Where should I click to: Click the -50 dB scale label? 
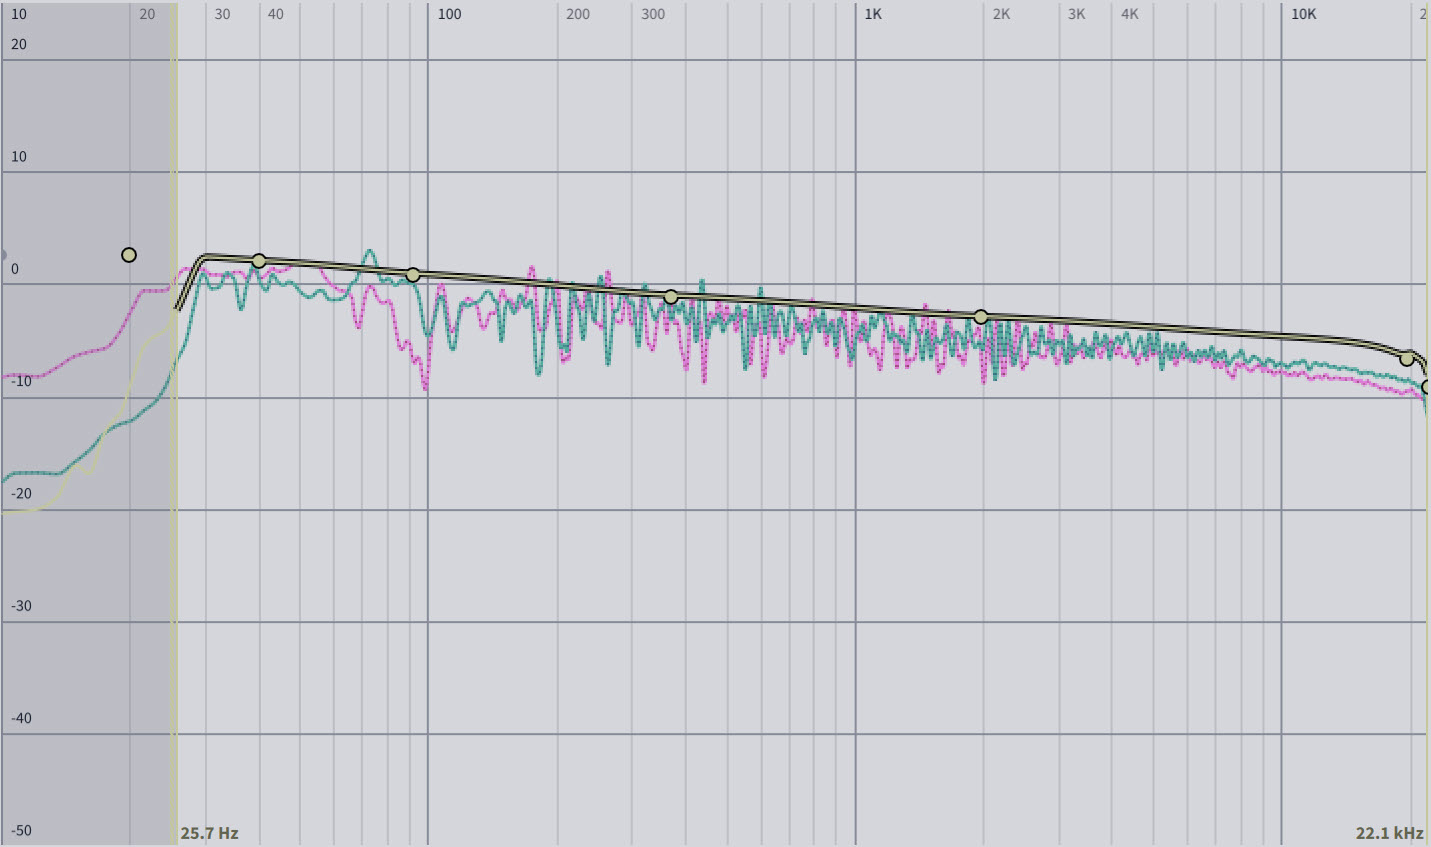[x=21, y=830]
